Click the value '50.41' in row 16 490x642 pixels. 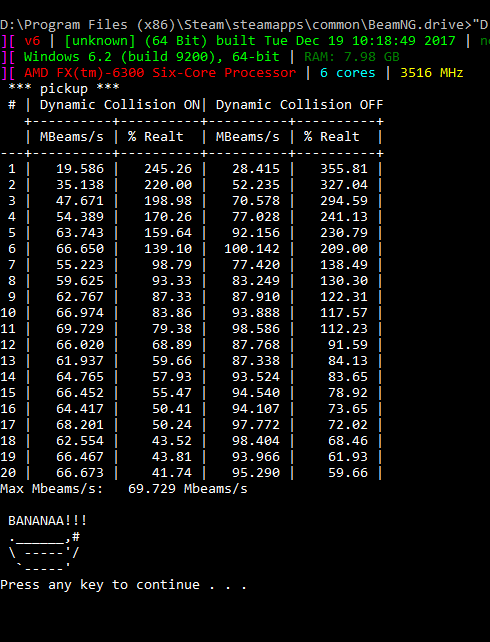coord(172,408)
